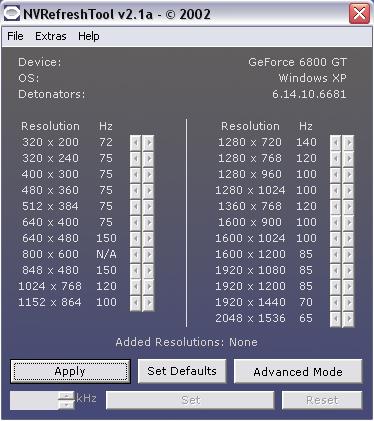Decrease Hz for 1600 x 1024

[336, 239]
